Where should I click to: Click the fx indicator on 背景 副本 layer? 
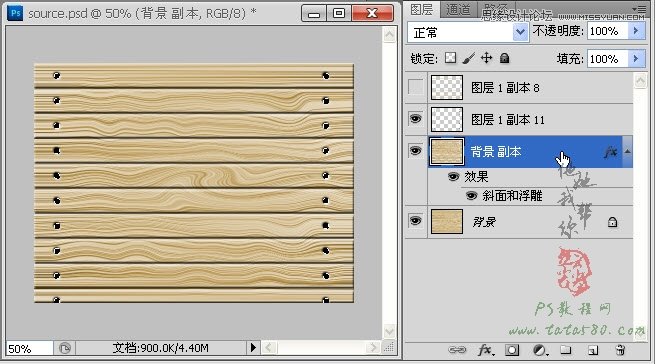tap(611, 151)
